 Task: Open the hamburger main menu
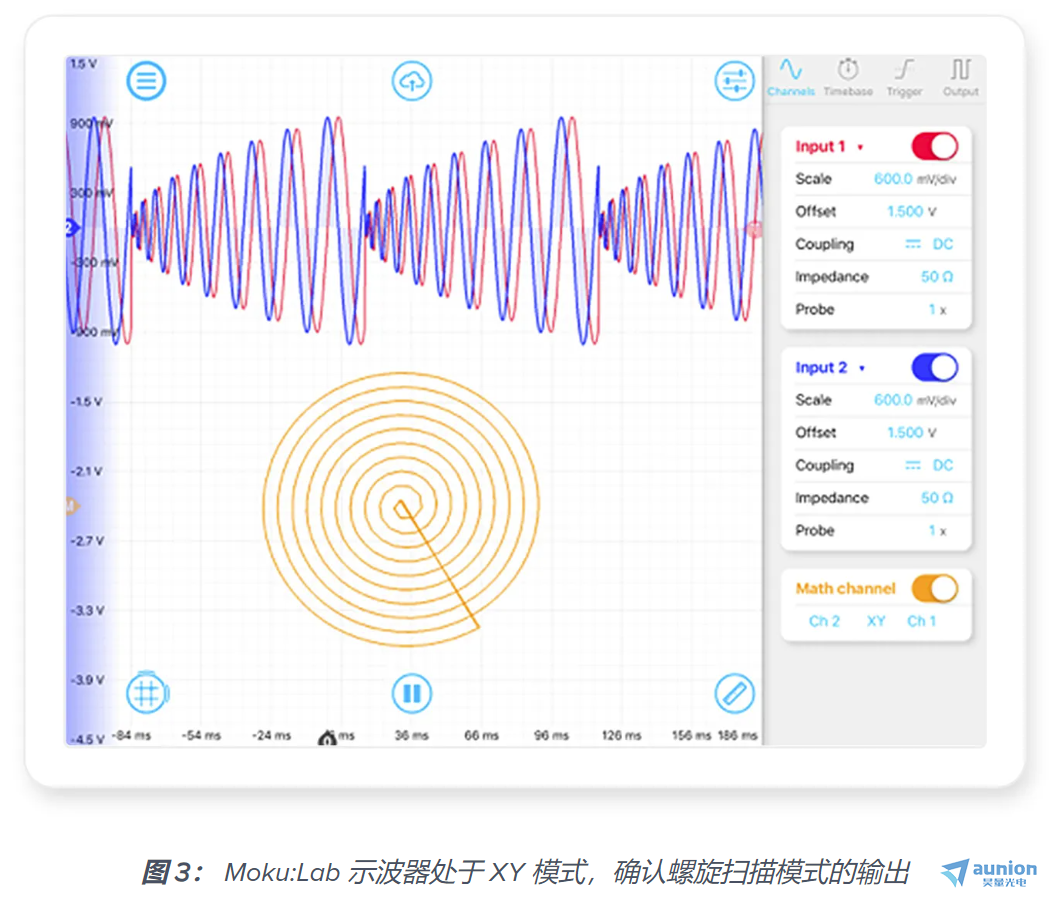pyautogui.click(x=146, y=81)
